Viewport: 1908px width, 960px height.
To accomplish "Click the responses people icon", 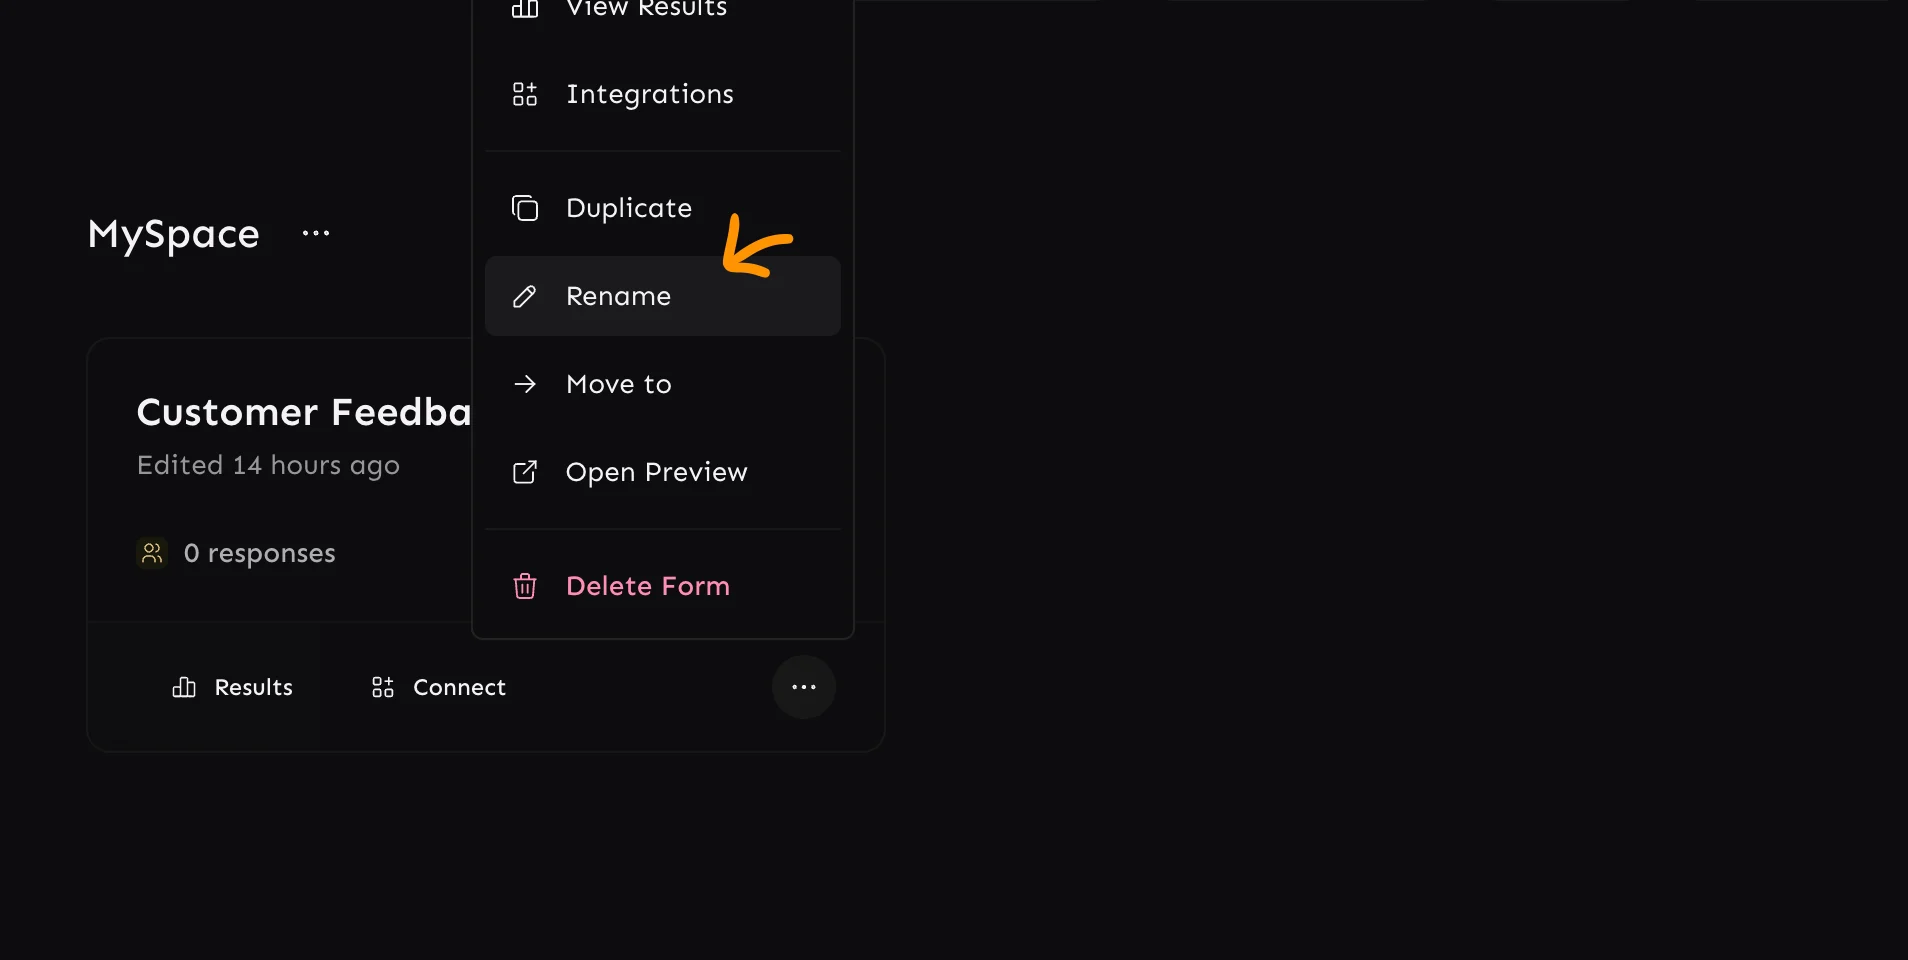I will tap(152, 553).
